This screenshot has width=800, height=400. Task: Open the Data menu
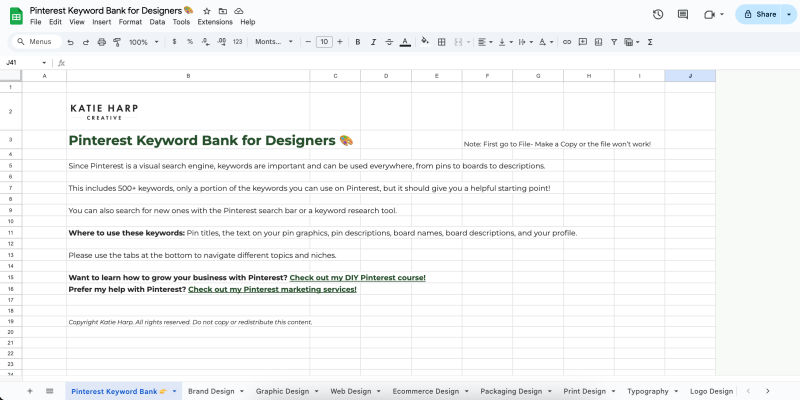(157, 22)
